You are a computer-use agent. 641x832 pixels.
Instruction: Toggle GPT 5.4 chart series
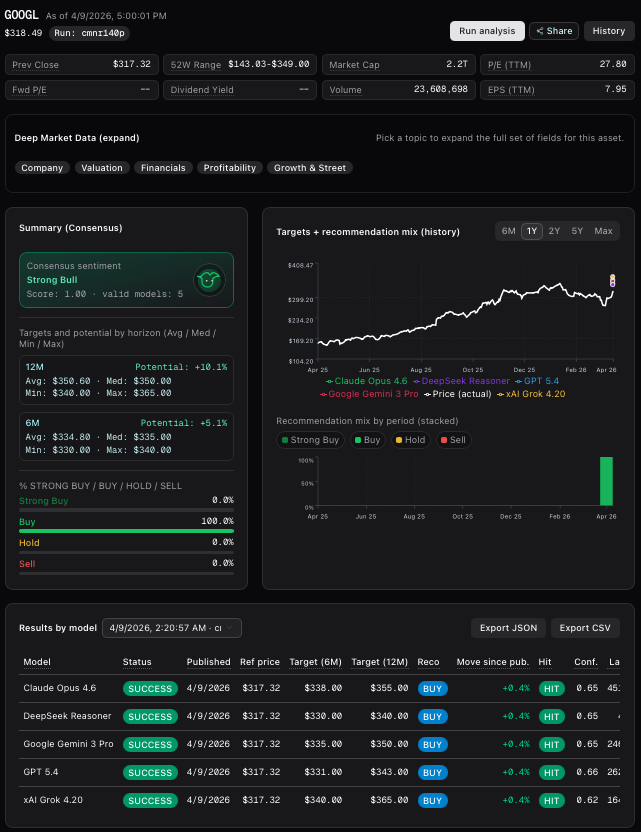537,381
